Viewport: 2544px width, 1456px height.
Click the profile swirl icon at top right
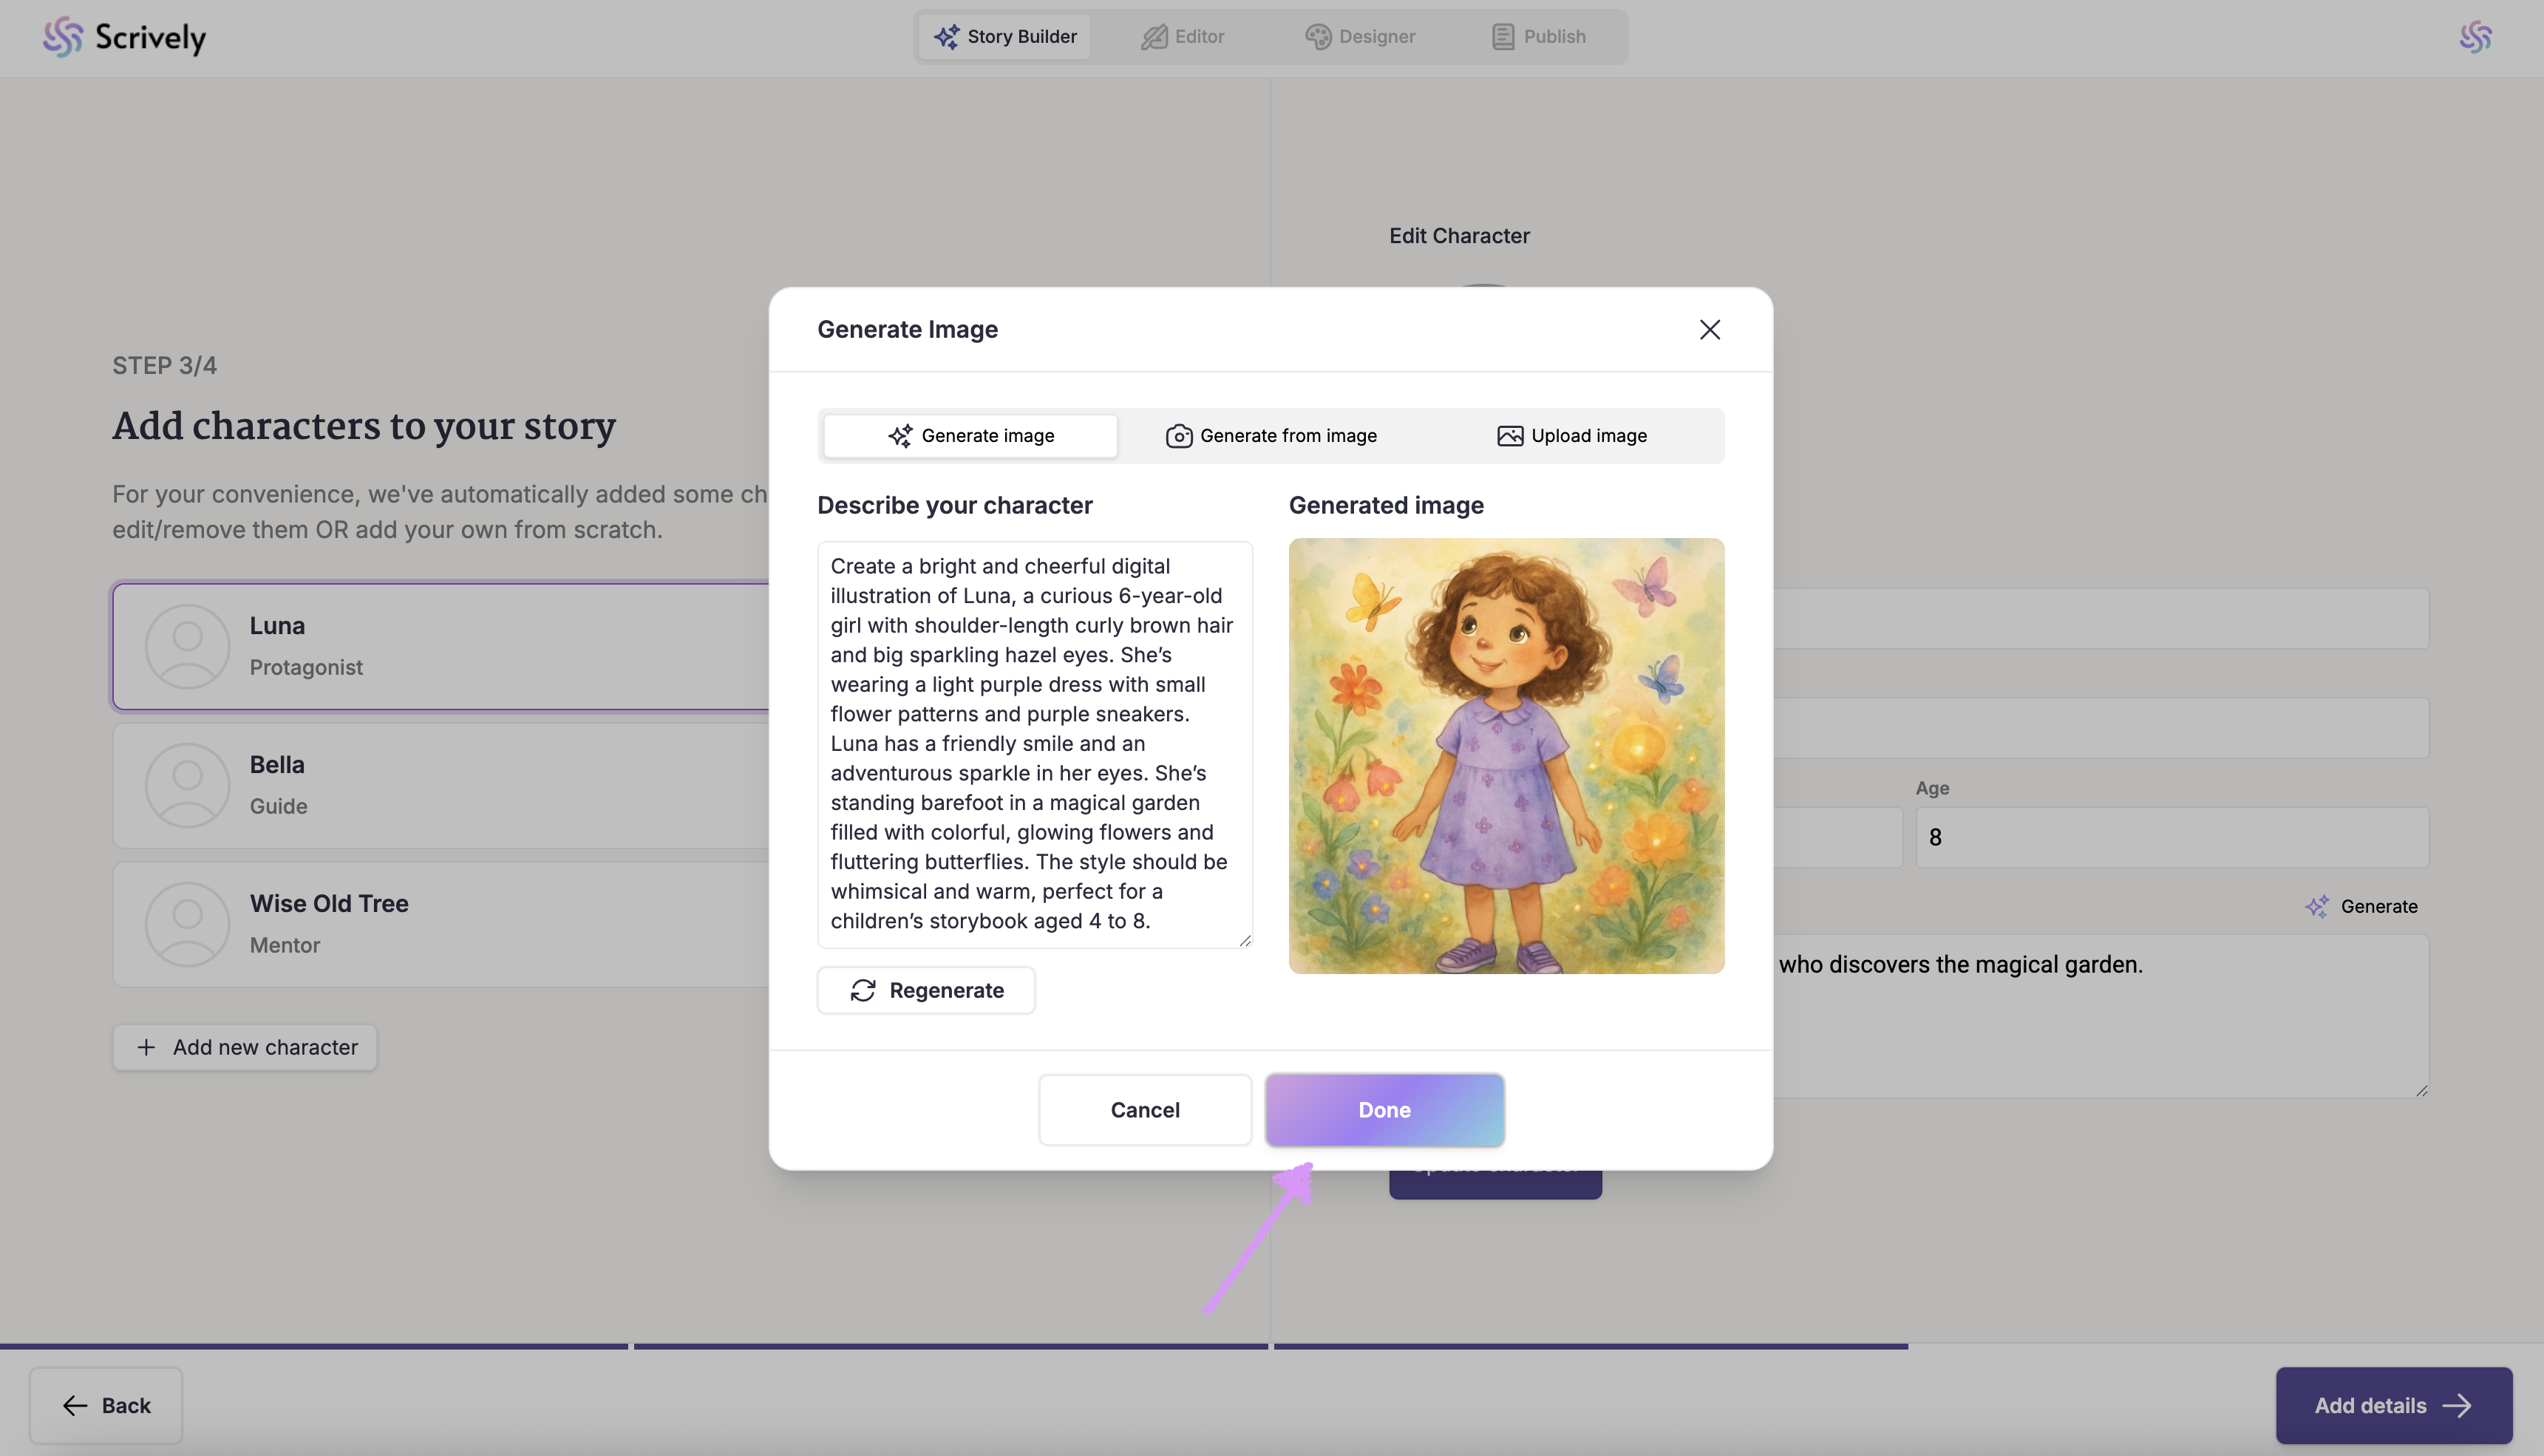click(x=2475, y=37)
